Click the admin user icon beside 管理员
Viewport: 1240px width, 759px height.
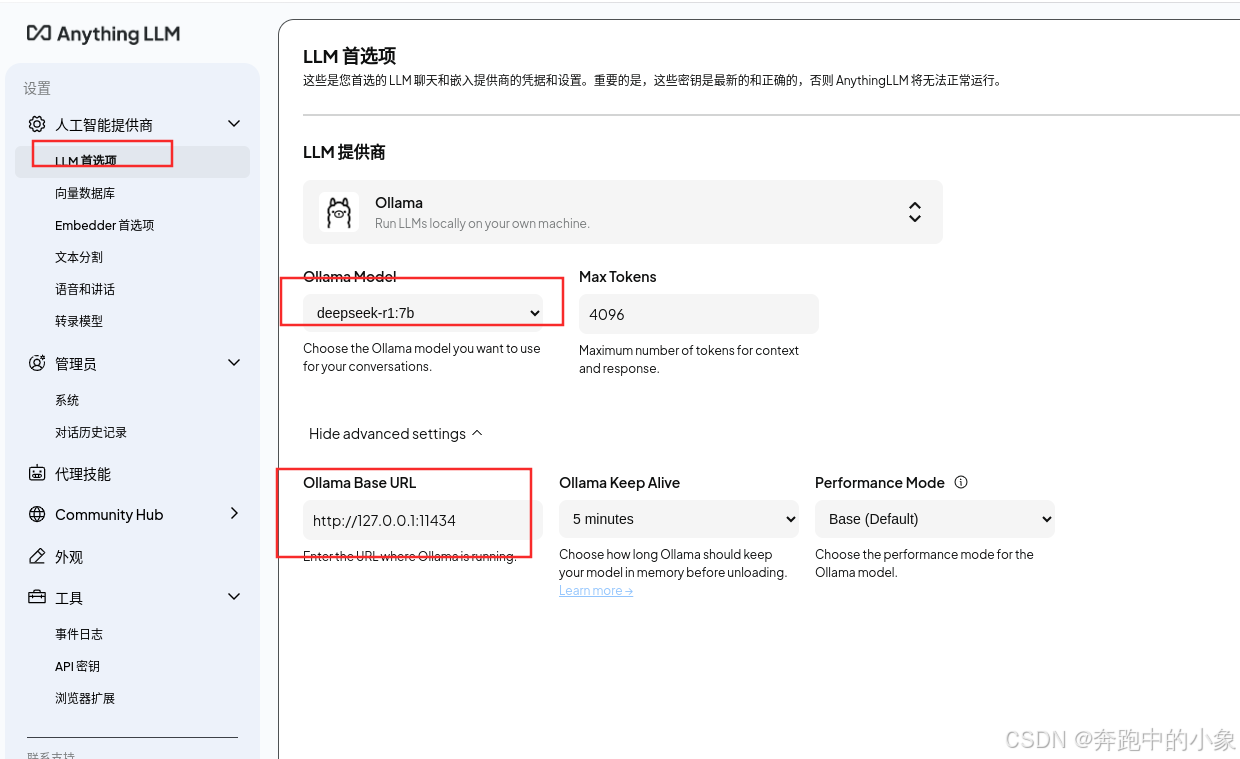(37, 363)
